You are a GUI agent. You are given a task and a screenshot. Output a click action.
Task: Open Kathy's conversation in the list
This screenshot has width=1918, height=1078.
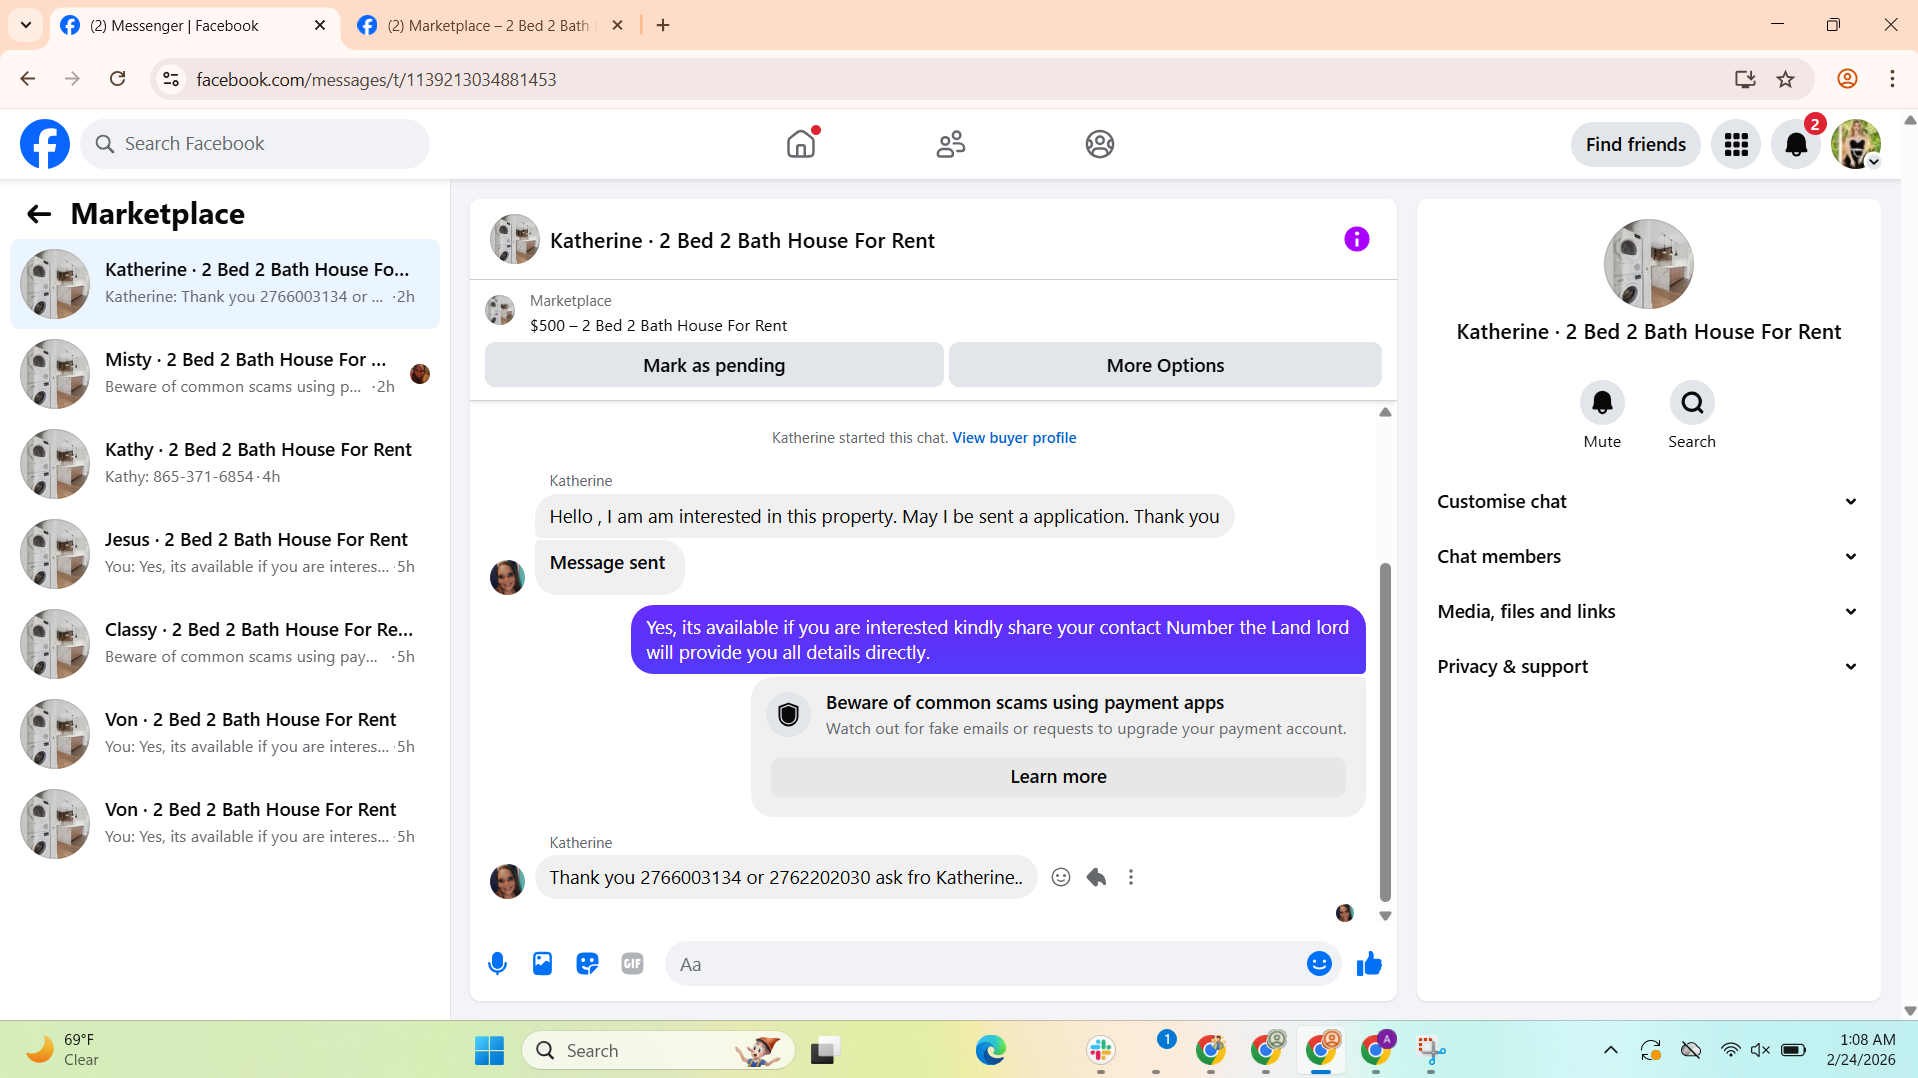point(225,464)
